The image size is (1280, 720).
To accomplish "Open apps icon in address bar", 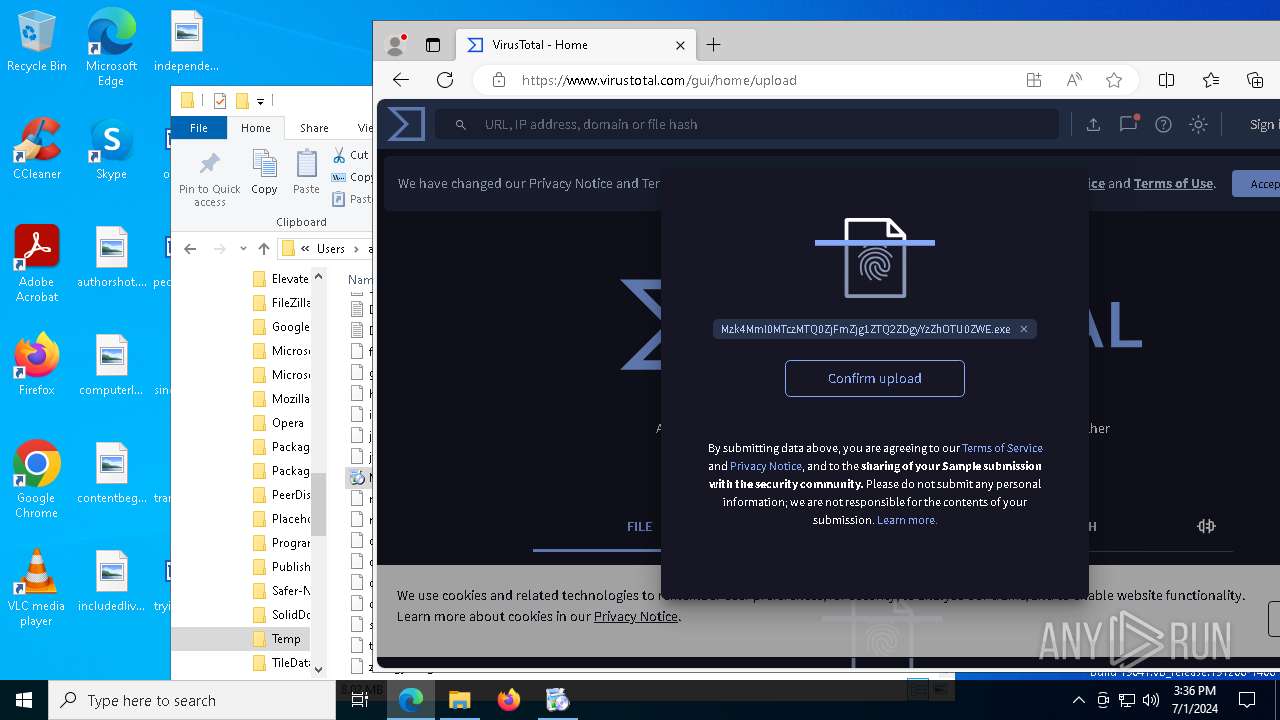I will (x=1034, y=80).
